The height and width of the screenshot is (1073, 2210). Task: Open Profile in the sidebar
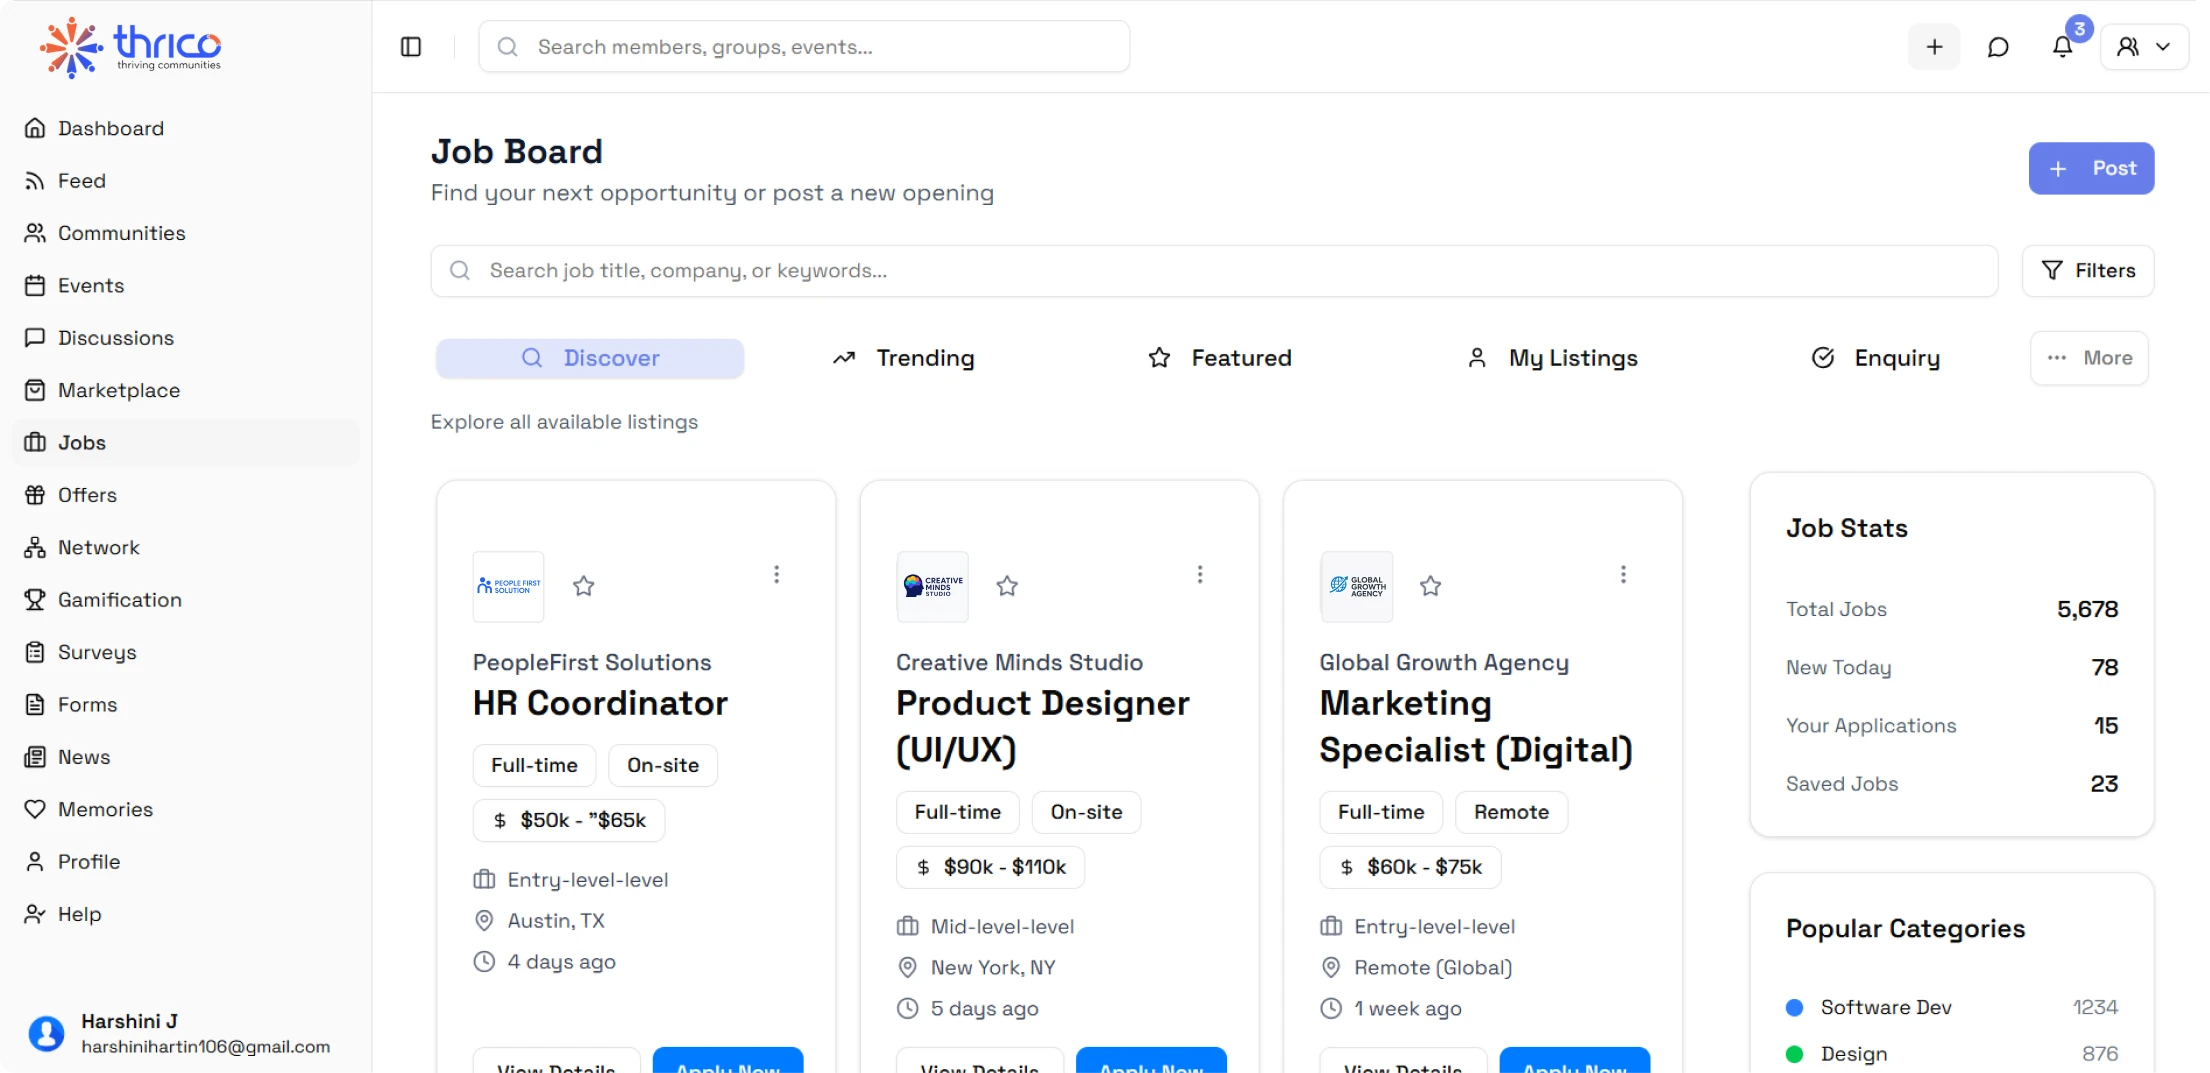[x=186, y=862]
